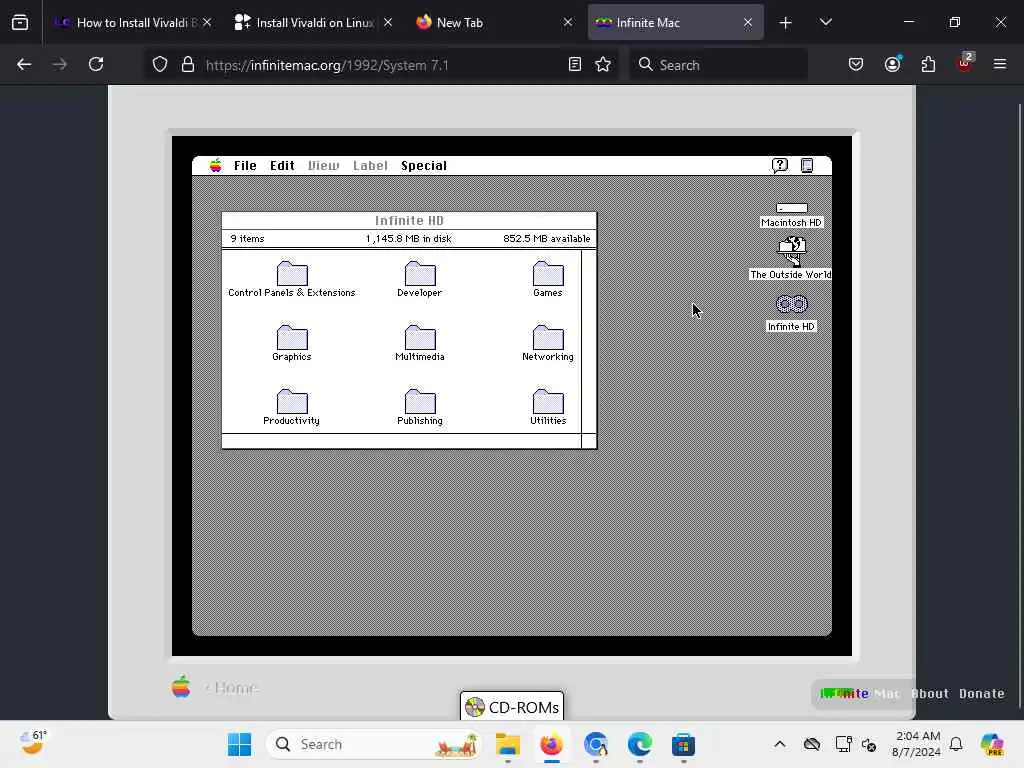Select the Games folder icon

pyautogui.click(x=548, y=274)
